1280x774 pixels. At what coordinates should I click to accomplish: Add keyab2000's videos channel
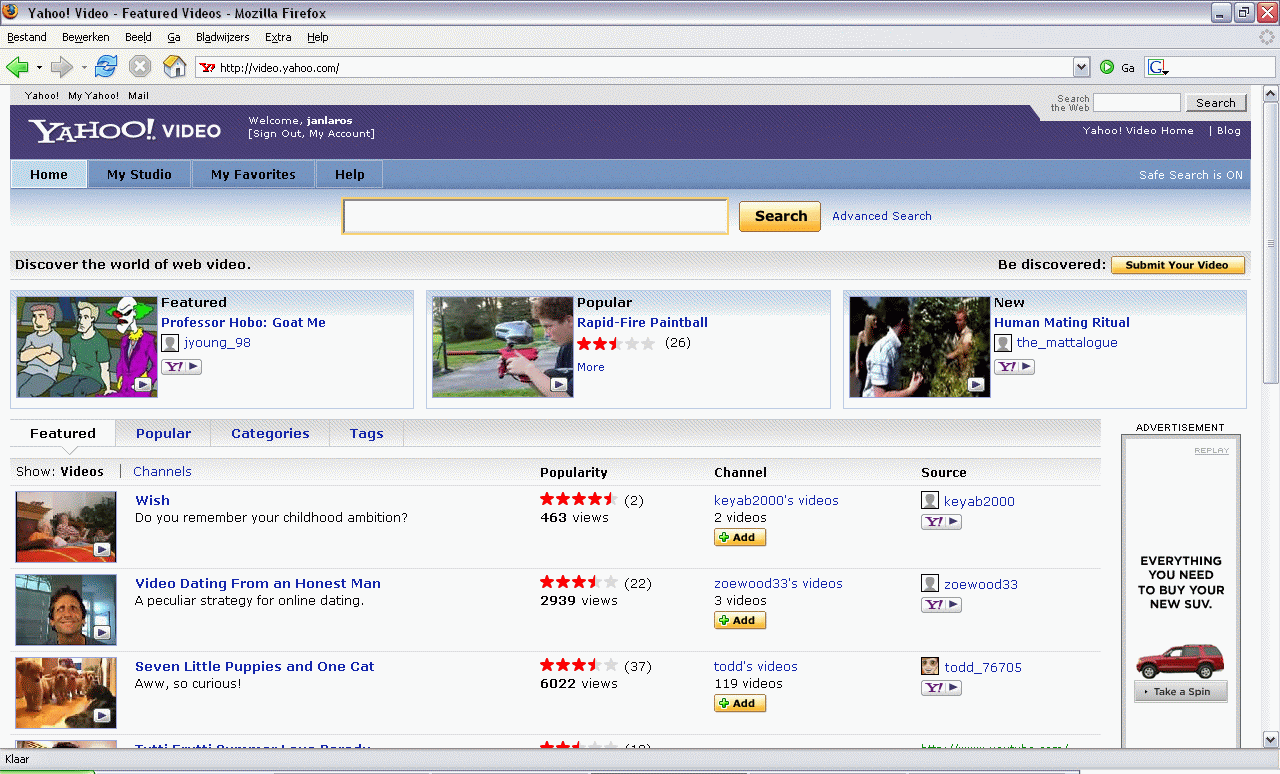(x=740, y=537)
